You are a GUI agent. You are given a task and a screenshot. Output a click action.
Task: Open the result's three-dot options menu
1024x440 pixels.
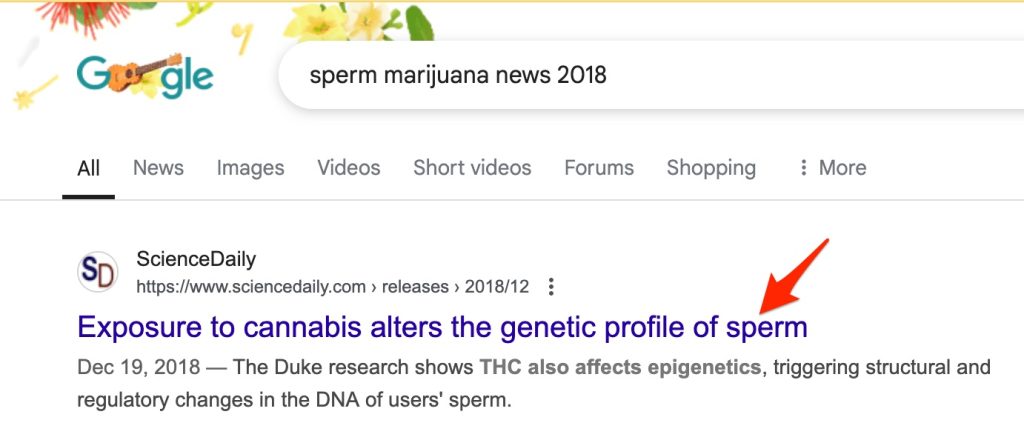[551, 288]
